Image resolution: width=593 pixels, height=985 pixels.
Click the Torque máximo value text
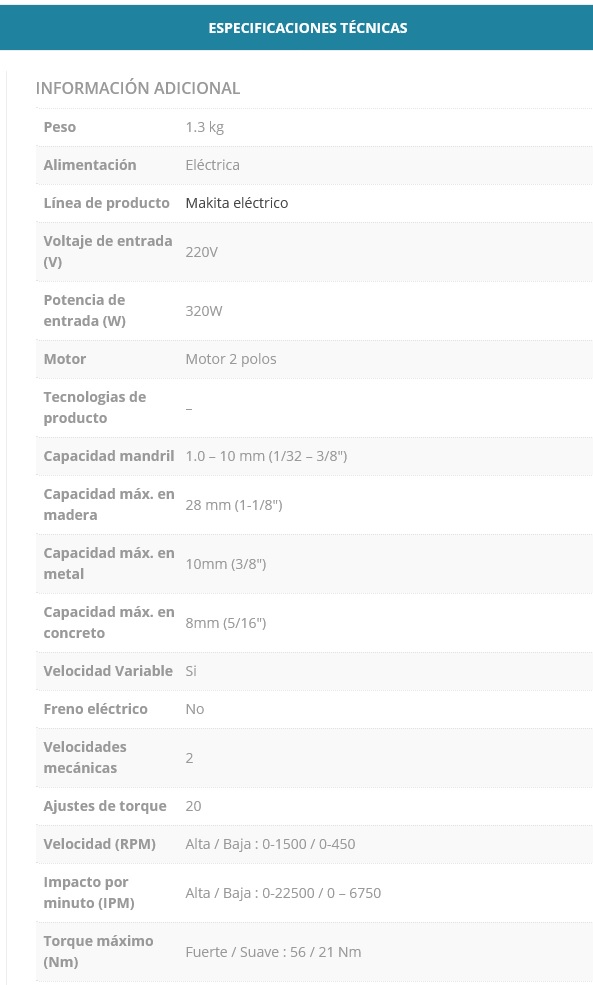273,952
